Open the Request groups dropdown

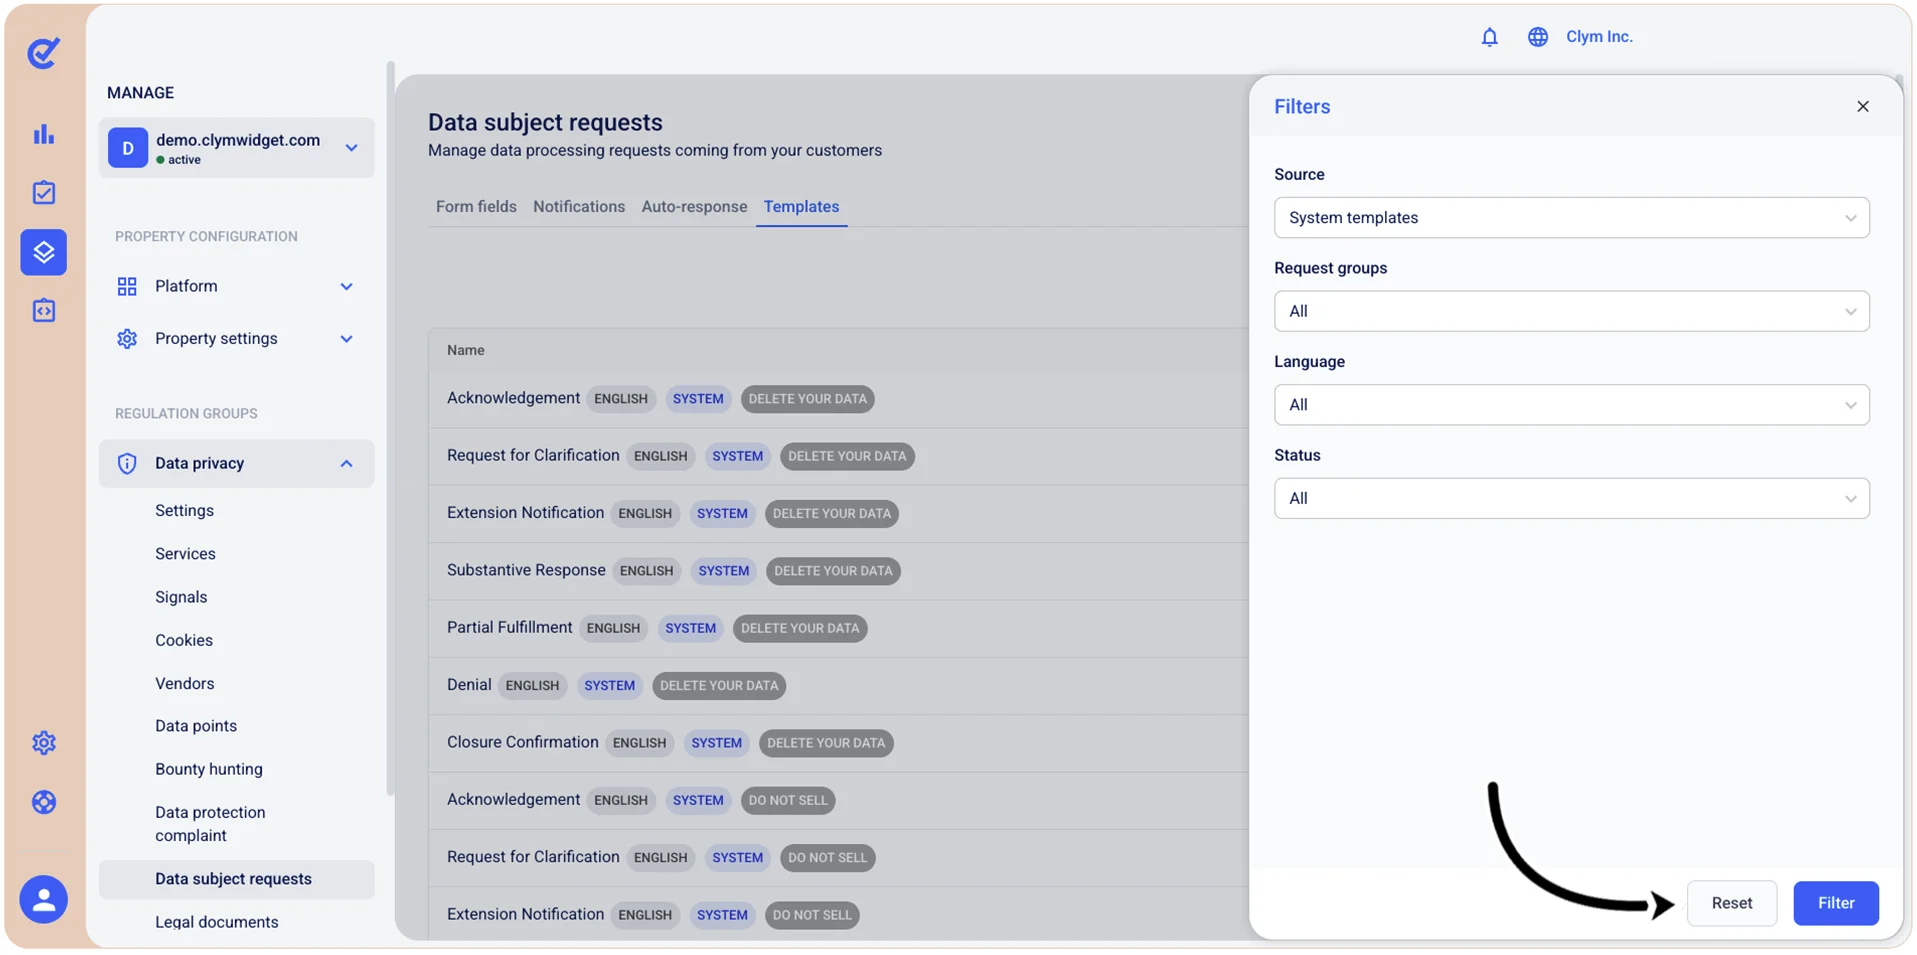(1571, 312)
